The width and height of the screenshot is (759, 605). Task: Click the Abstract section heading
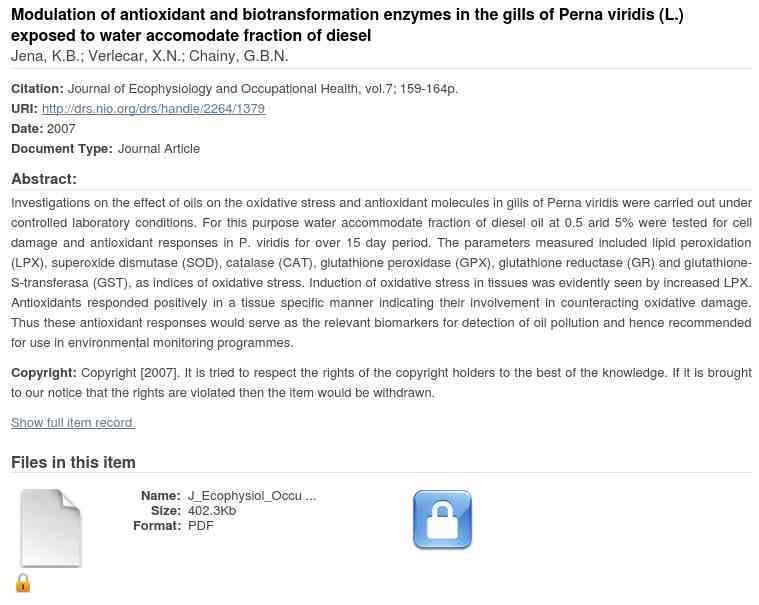pos(43,179)
